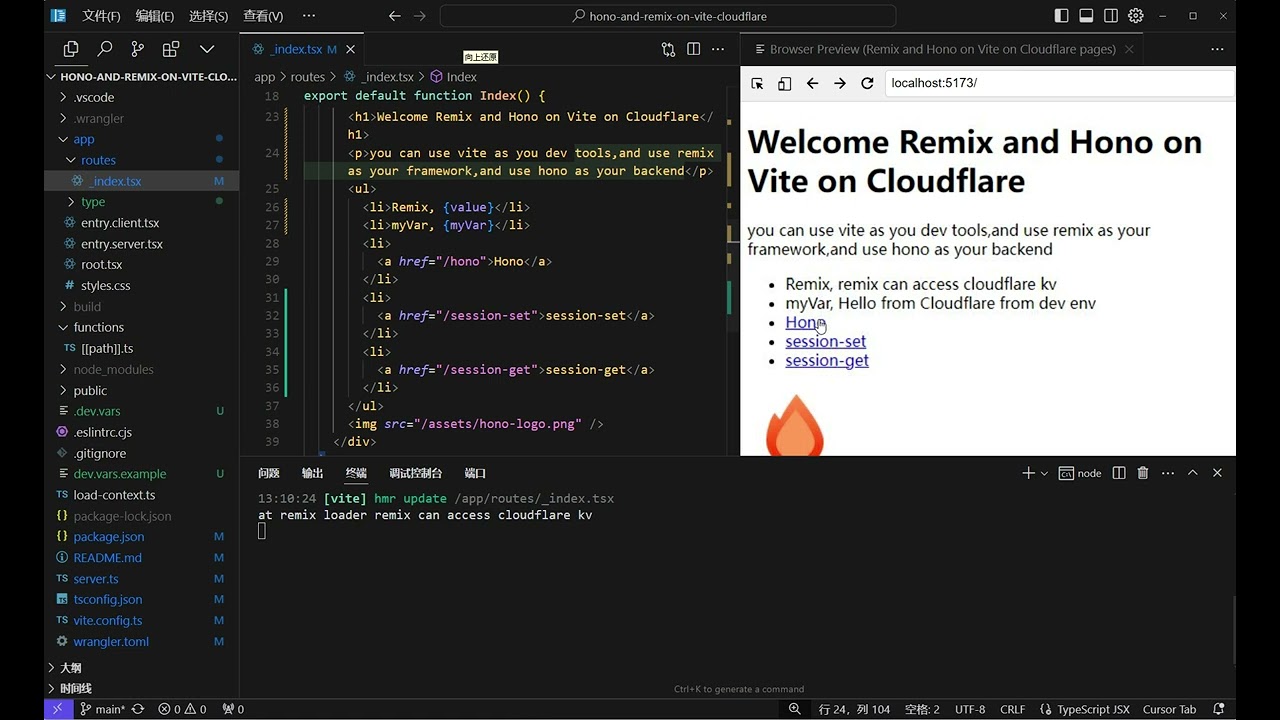Image resolution: width=1280 pixels, height=720 pixels.
Task: Click the notifications bell in the status bar
Action: tap(1219, 709)
